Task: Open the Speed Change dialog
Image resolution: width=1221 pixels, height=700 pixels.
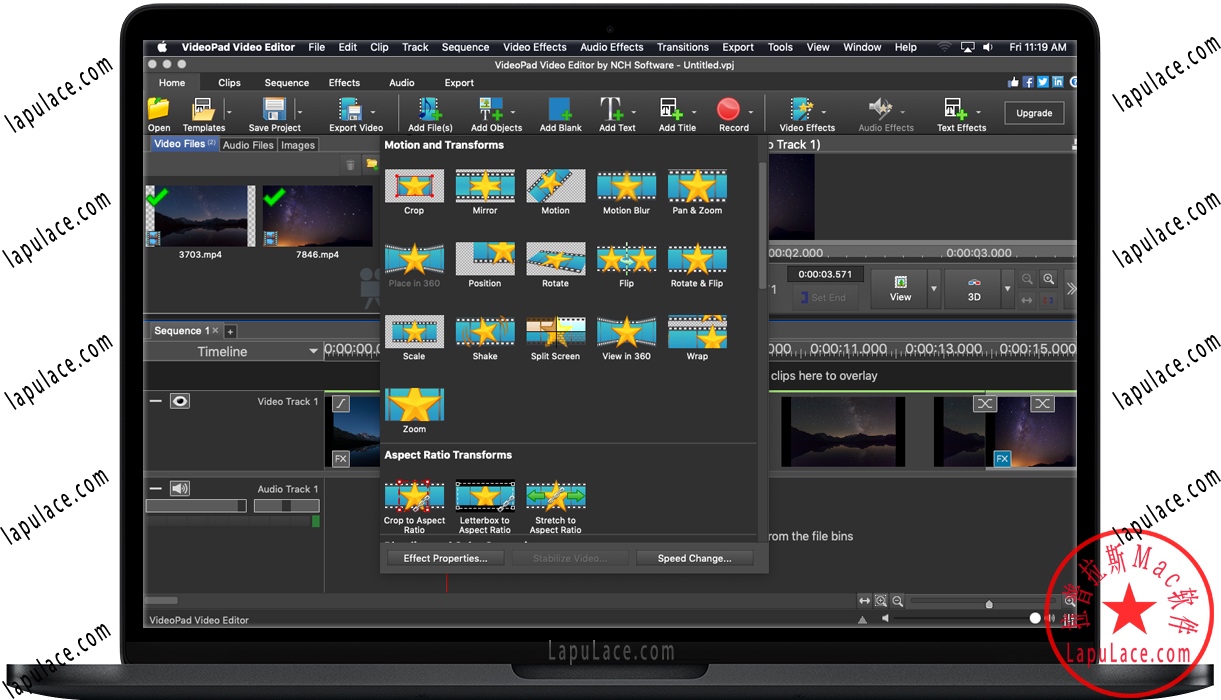Action: coord(694,557)
